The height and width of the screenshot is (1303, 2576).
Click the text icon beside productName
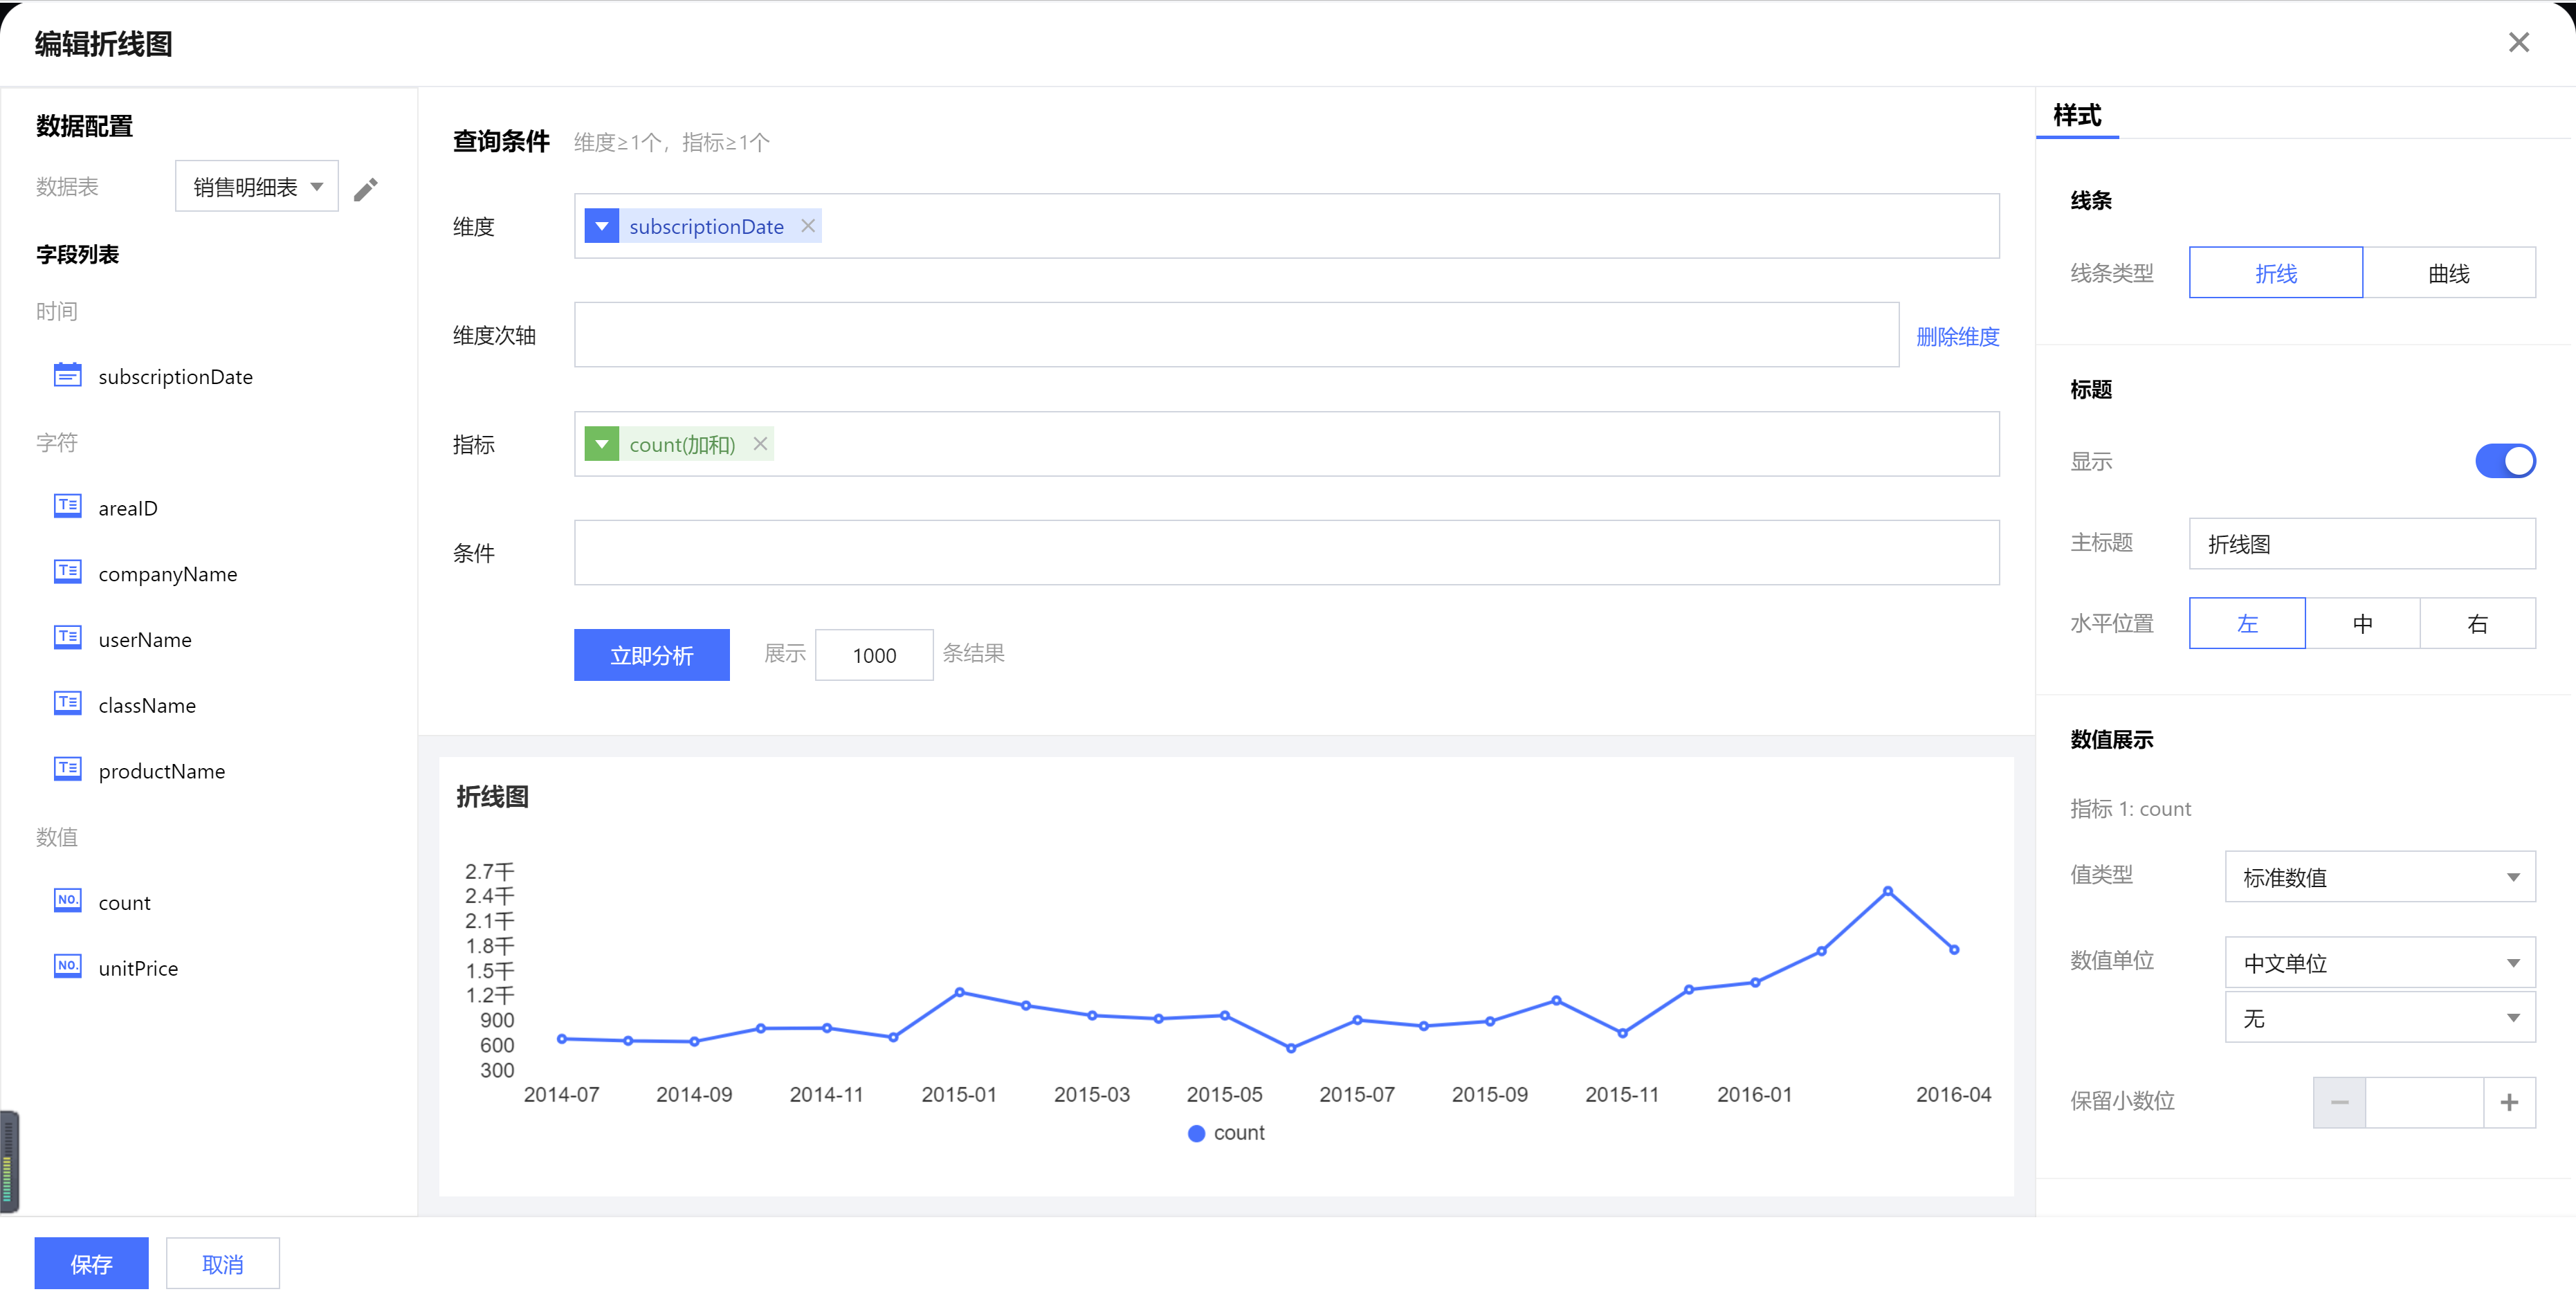67,769
